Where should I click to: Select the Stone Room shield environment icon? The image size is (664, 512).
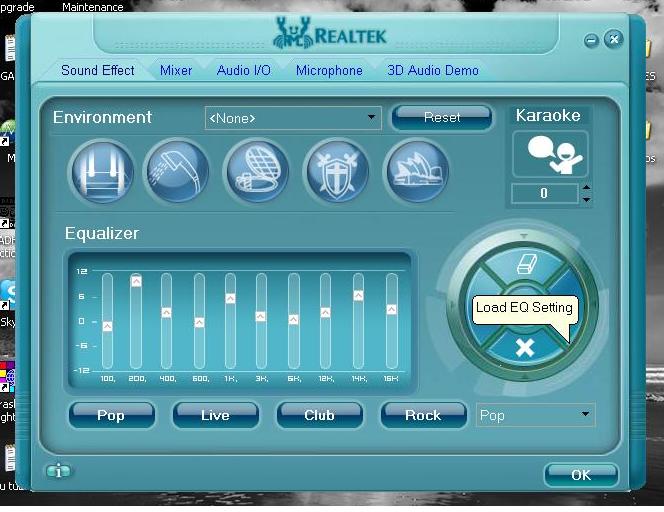click(x=338, y=171)
